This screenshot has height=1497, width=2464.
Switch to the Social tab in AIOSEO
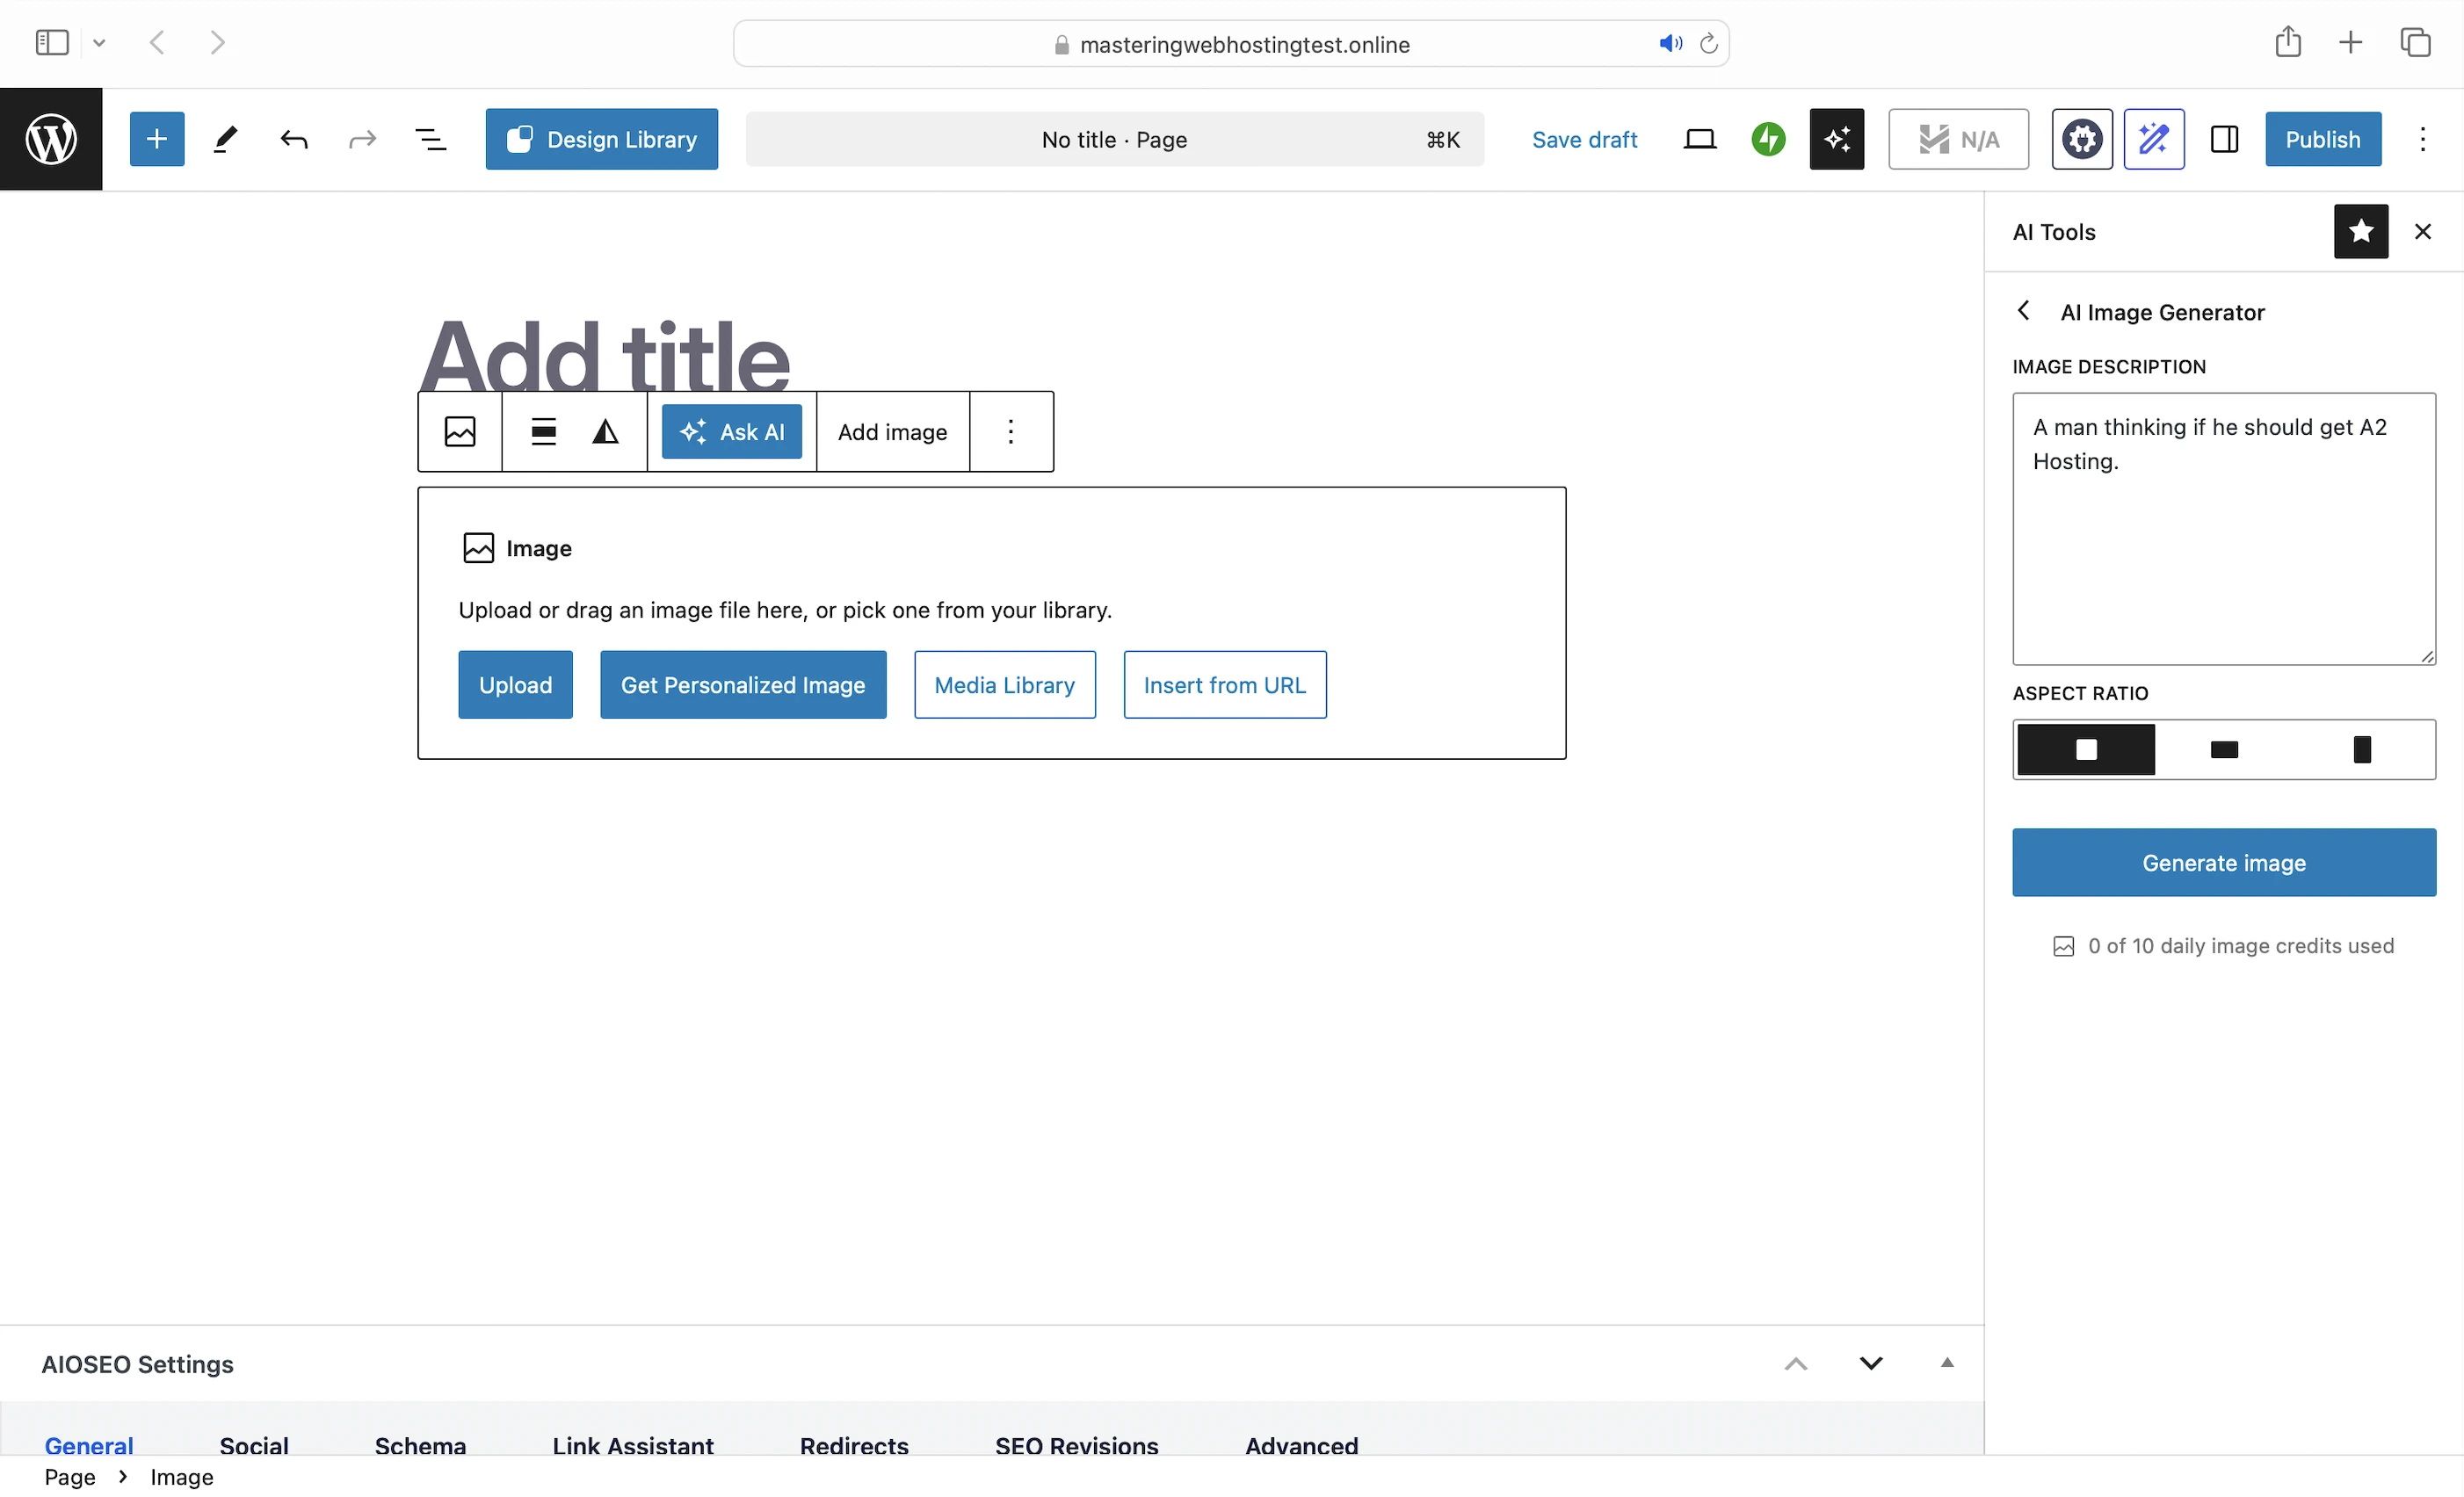coord(254,1445)
